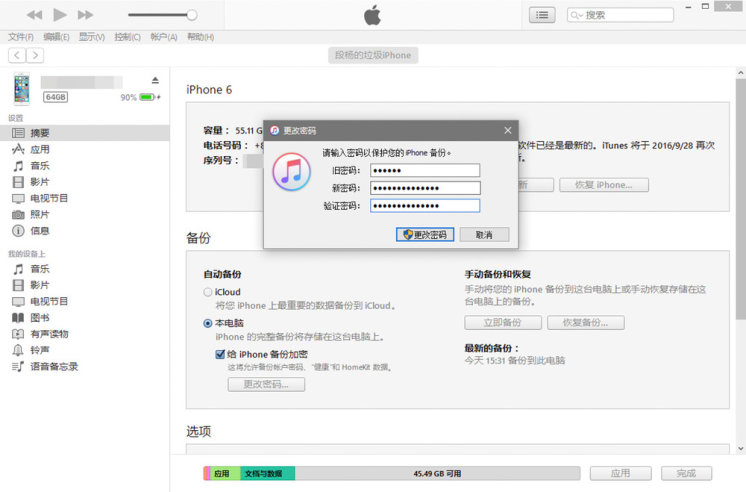The height and width of the screenshot is (492, 746).
Task: Click the 旧密码 old password field
Action: pyautogui.click(x=425, y=170)
